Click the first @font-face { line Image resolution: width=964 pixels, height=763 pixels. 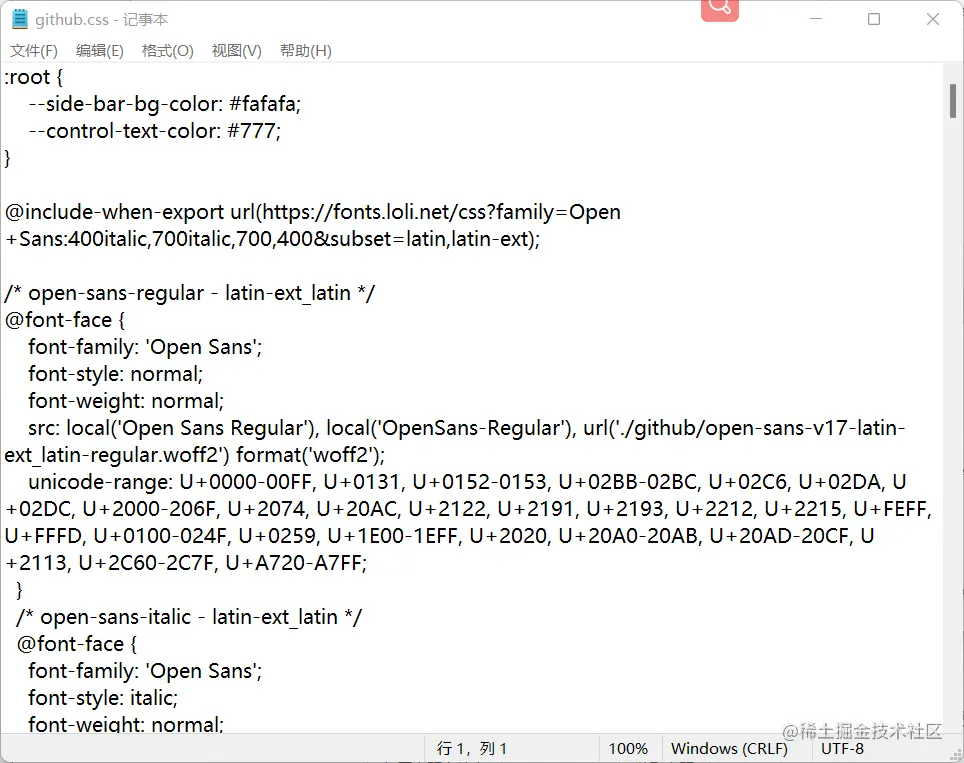coord(65,320)
